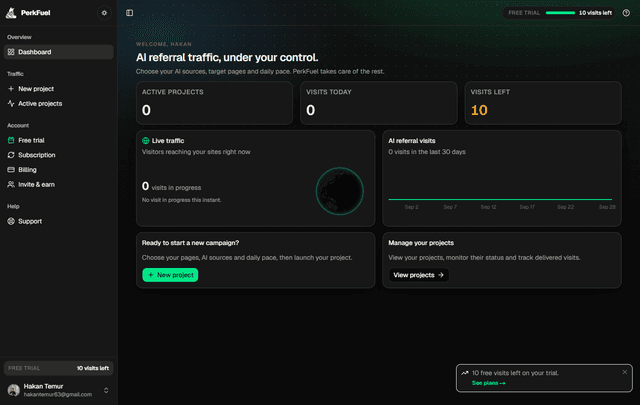
Task: Open settings via the gear icon
Action: pos(104,13)
